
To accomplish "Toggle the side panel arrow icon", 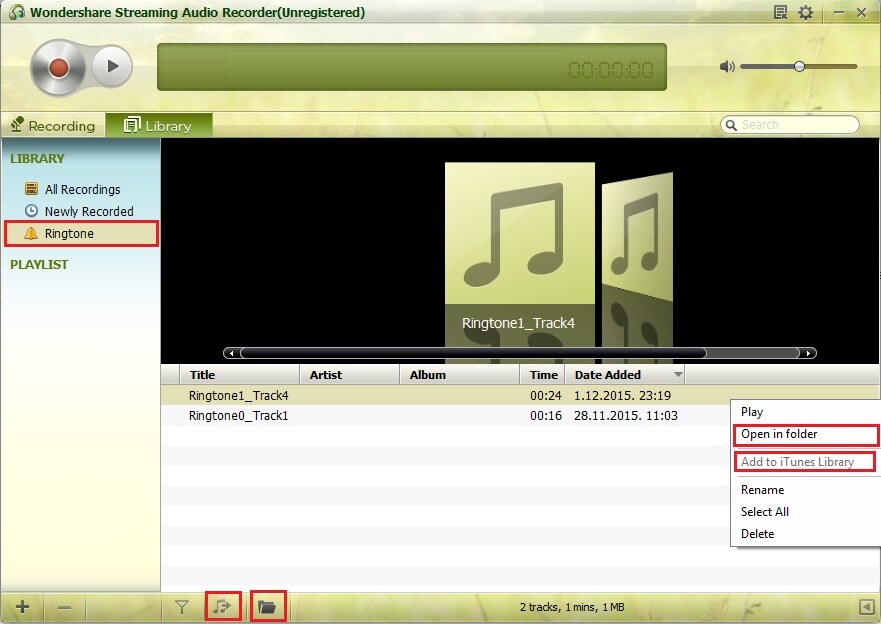I will 866,607.
